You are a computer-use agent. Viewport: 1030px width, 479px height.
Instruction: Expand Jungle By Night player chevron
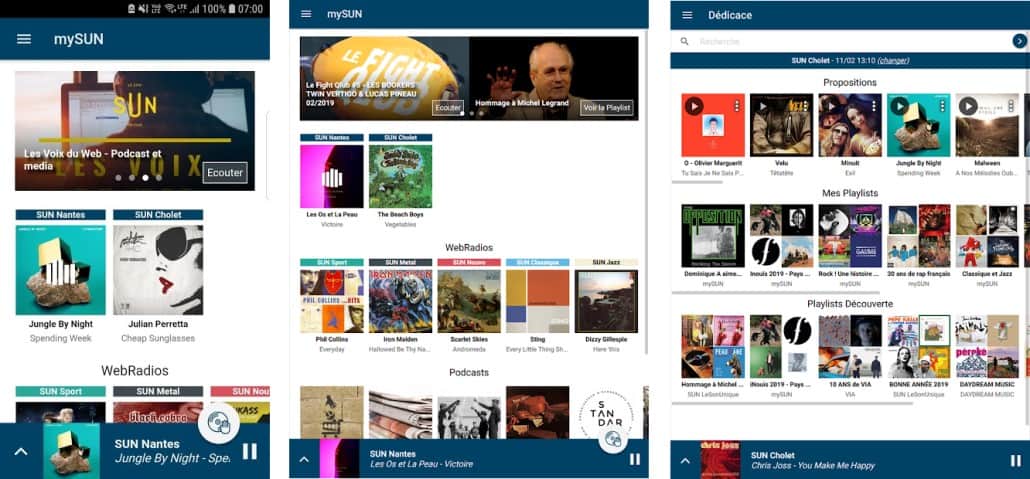21,451
